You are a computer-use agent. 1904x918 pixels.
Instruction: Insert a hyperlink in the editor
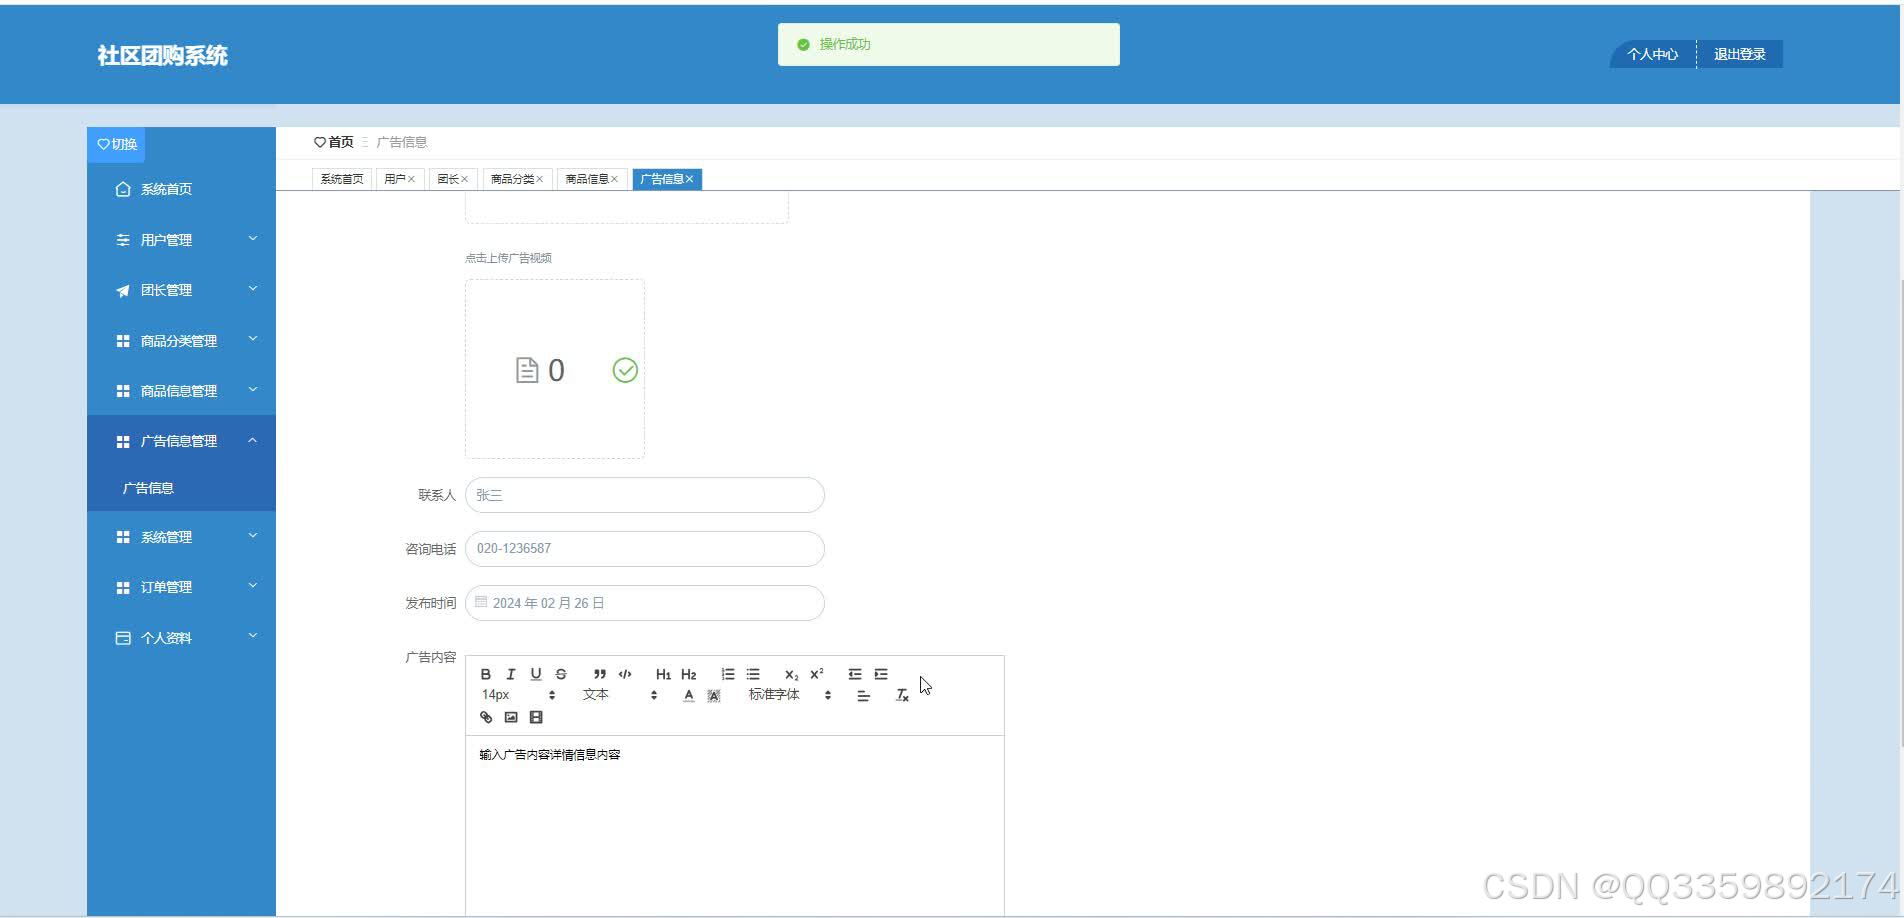[486, 717]
